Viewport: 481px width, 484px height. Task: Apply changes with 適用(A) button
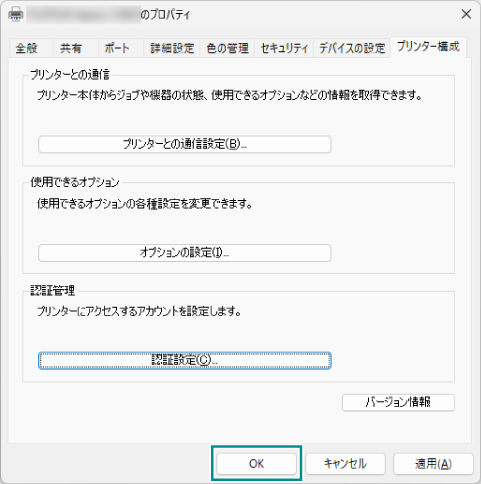tap(433, 463)
